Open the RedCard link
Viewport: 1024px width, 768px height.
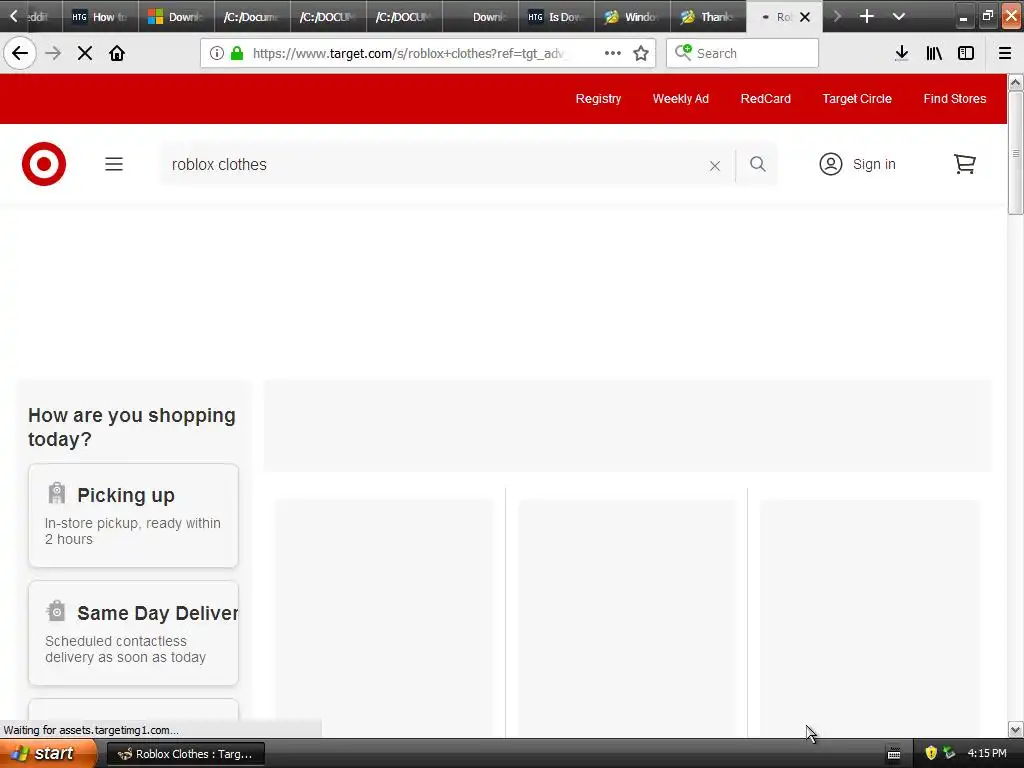click(x=765, y=99)
